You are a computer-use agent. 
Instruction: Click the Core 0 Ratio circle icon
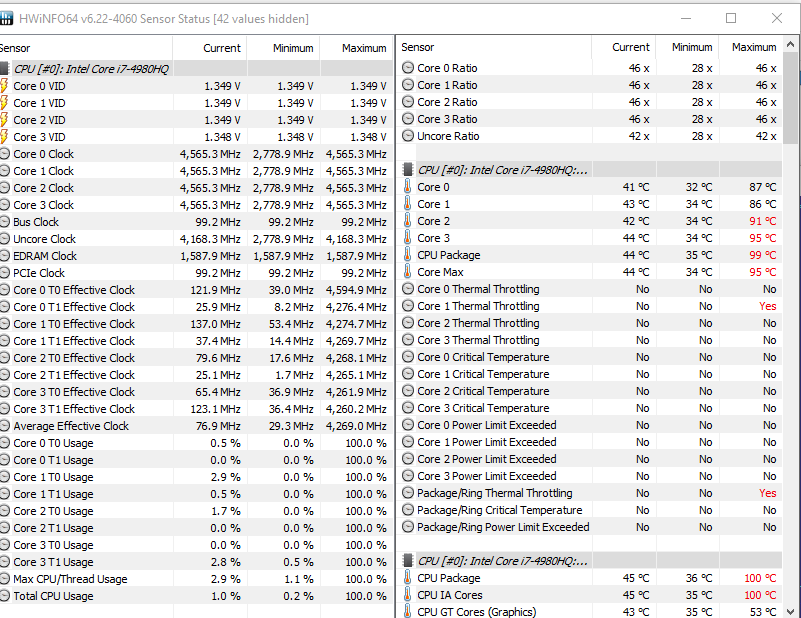(x=407, y=68)
